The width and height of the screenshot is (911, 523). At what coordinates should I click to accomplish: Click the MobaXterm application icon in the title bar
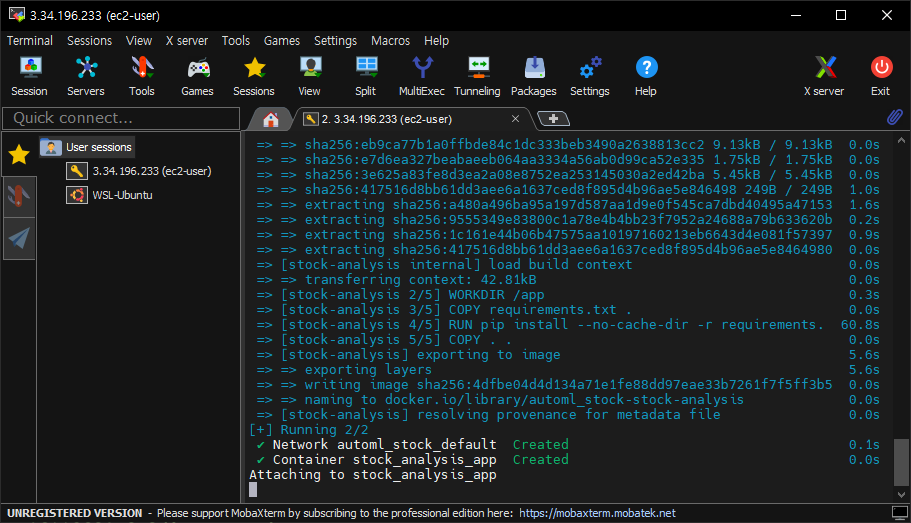[x=16, y=15]
